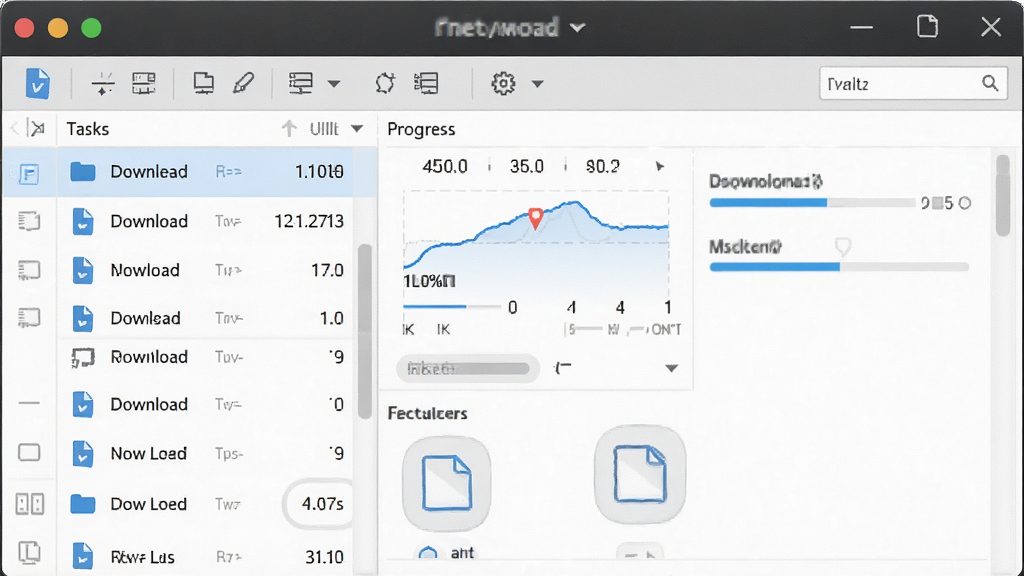
Task: Click the monitor icon in the toolbar
Action: [204, 83]
